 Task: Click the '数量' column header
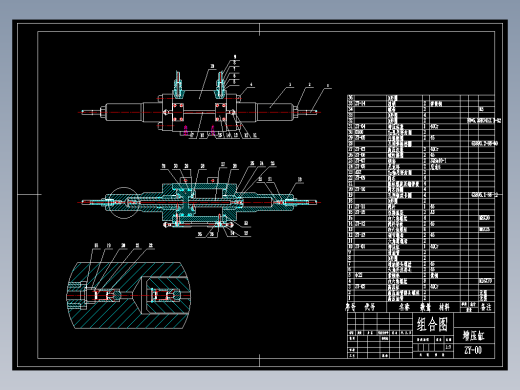tap(425, 307)
